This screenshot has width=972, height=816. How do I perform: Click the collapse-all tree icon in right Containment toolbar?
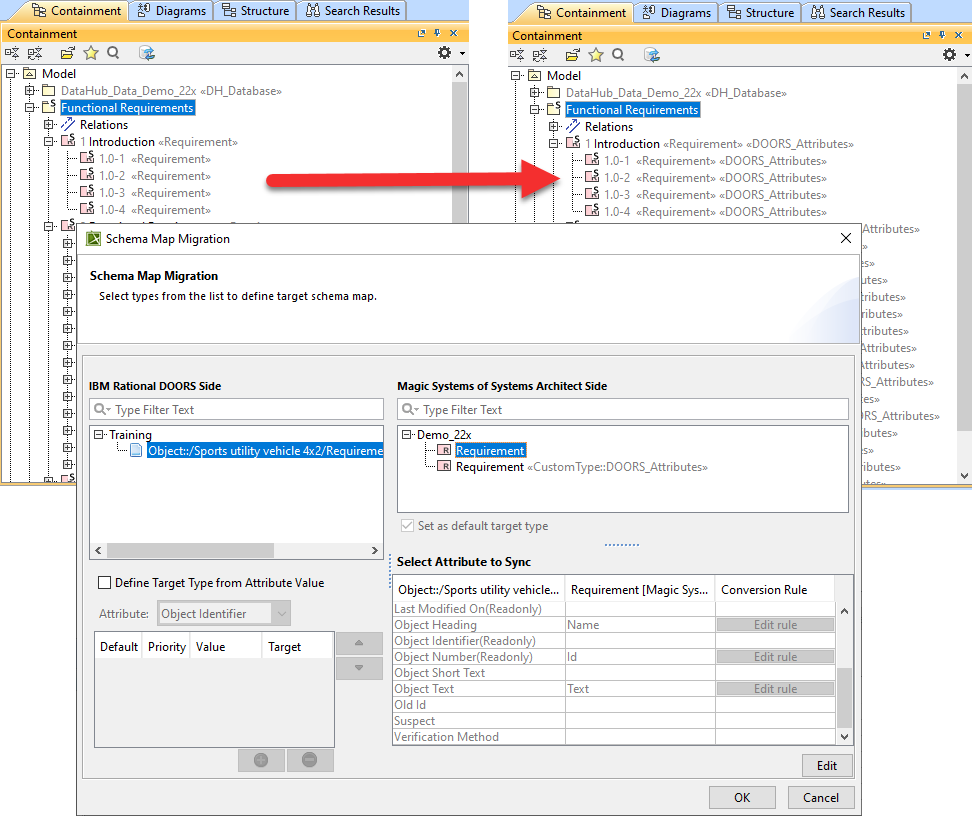click(x=540, y=55)
